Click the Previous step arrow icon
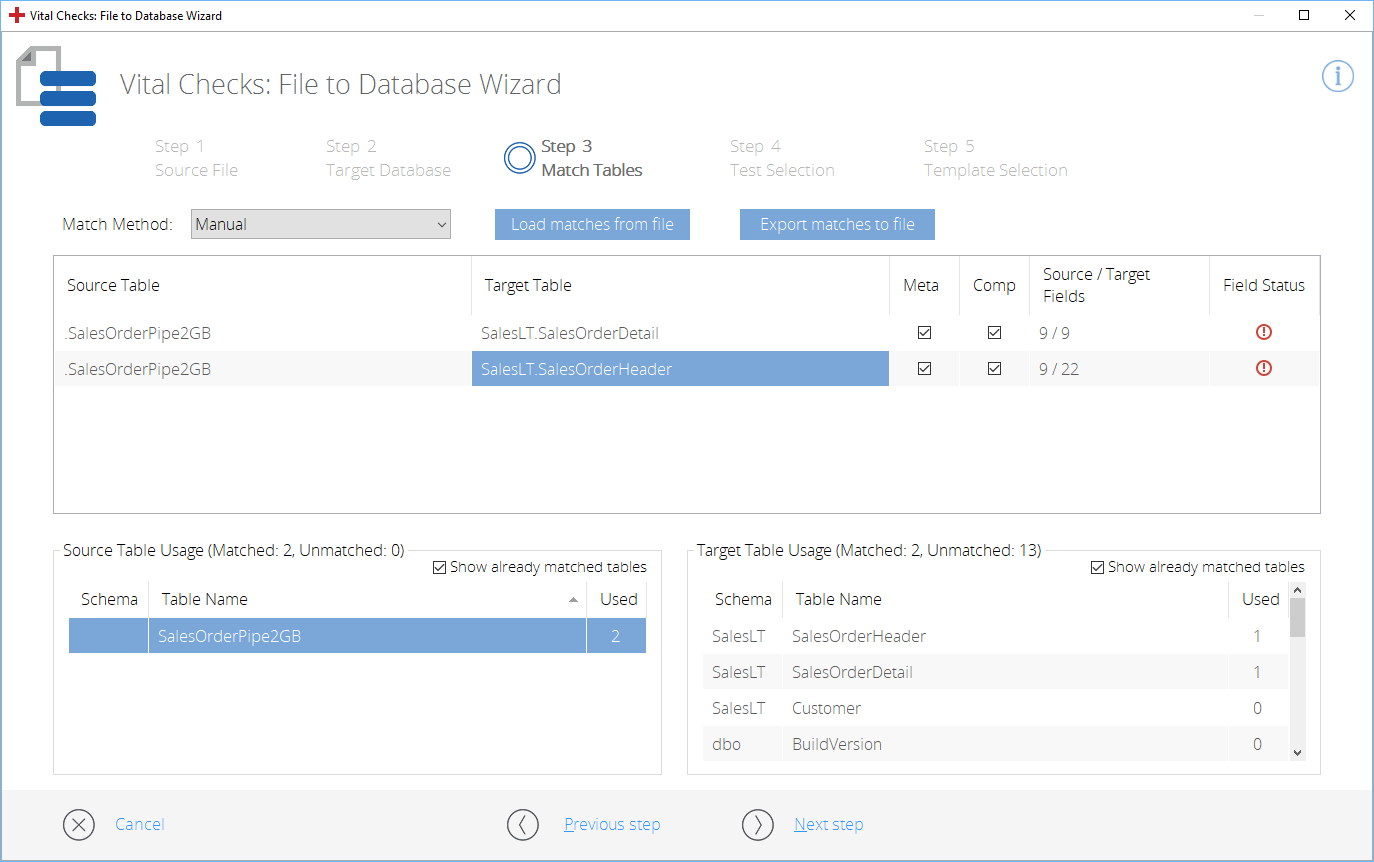 pyautogui.click(x=522, y=825)
